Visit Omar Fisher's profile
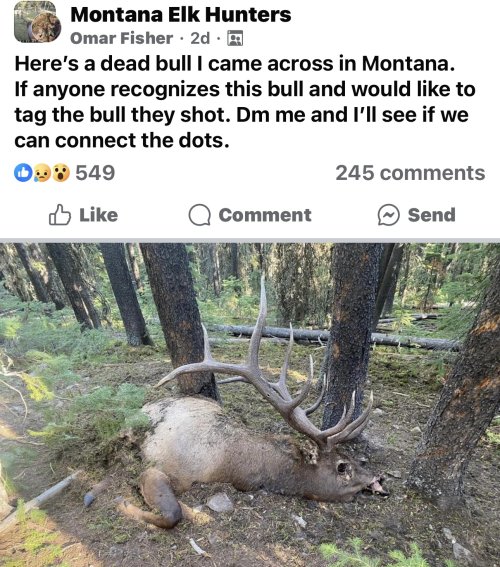The height and width of the screenshot is (567, 500). pyautogui.click(x=121, y=38)
